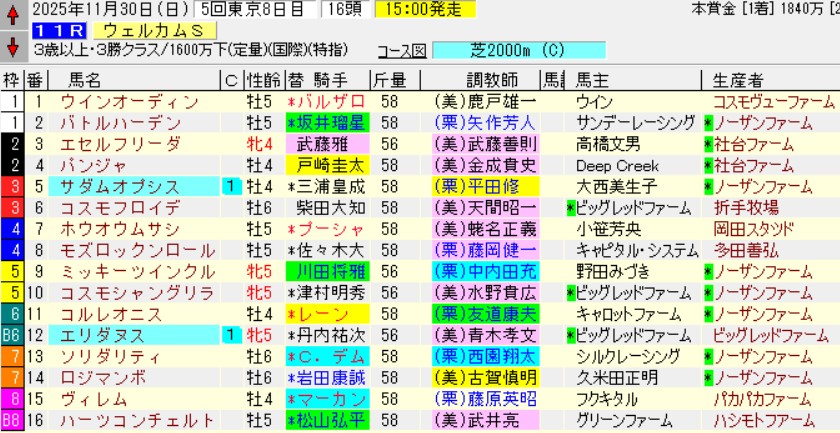Click the cyan C-column mark for サダムオプシス
This screenshot has height=433, width=840.
[231, 186]
